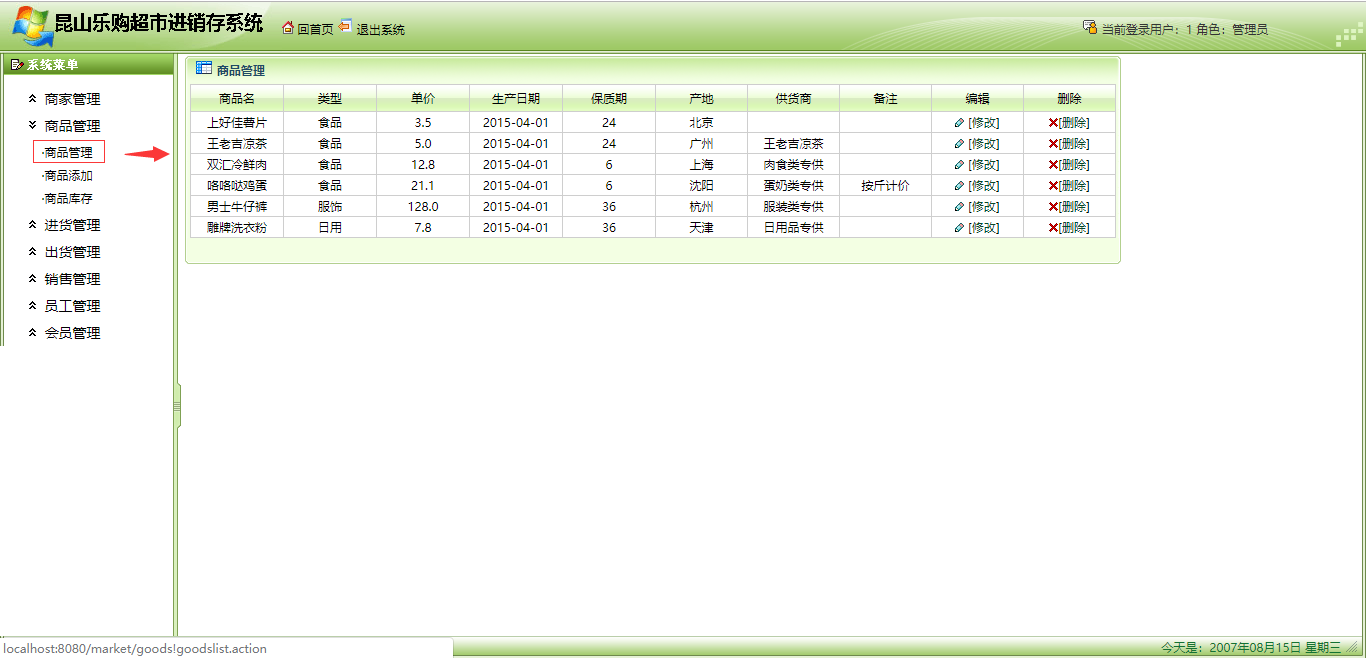
Task: Click the exit icon beside 退出系统
Action: (x=346, y=26)
